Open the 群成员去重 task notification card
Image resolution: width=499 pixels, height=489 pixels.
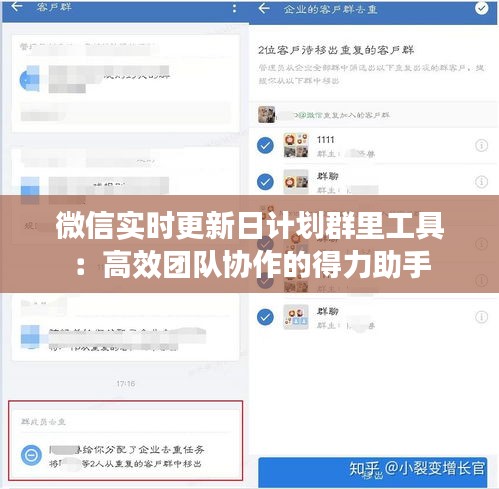click(x=126, y=440)
